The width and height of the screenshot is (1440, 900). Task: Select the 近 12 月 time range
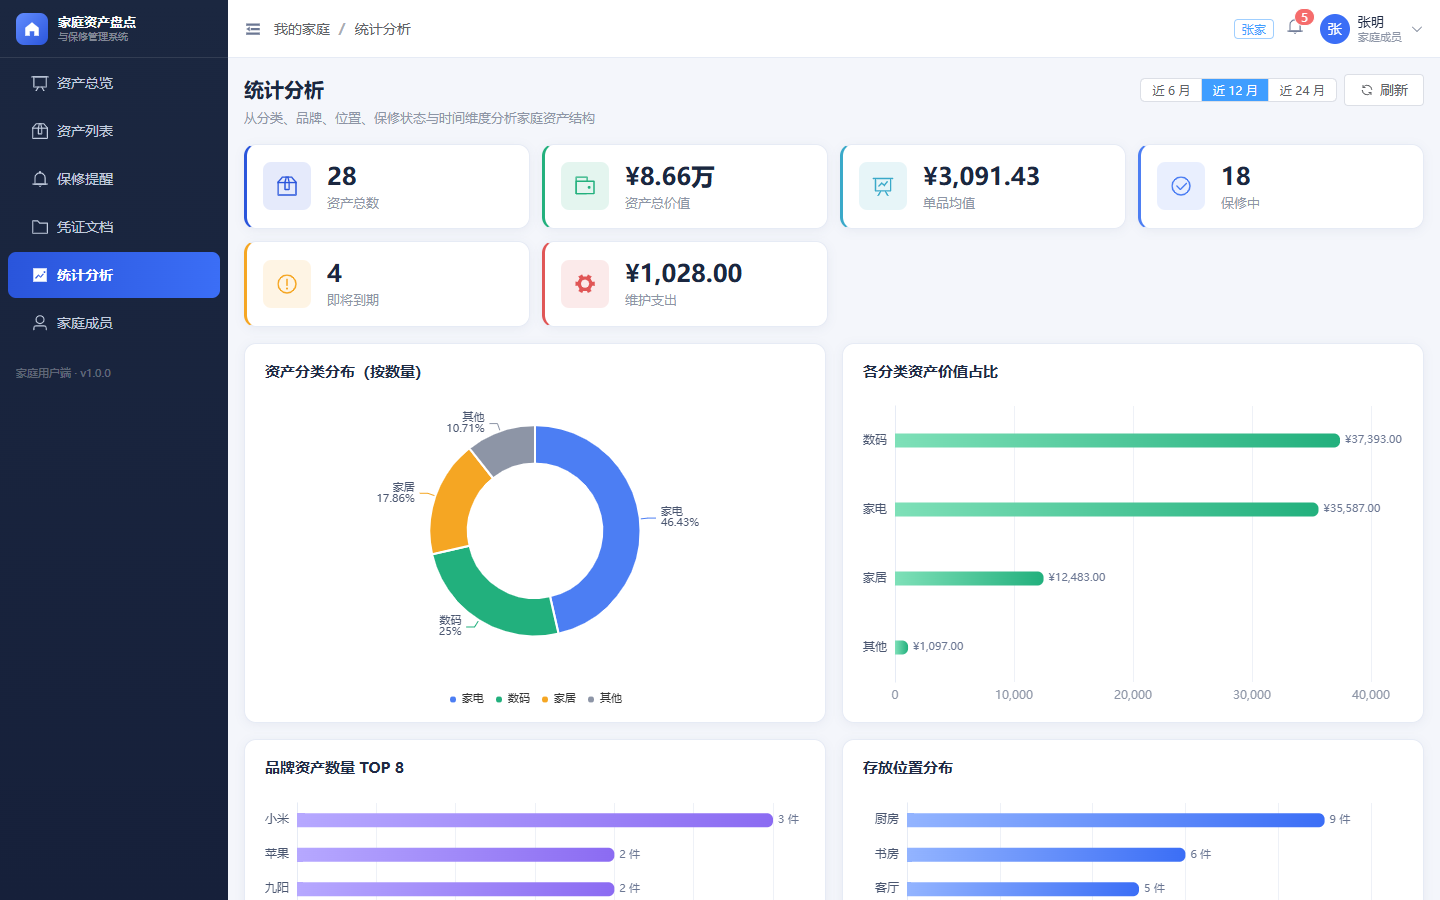click(x=1235, y=90)
